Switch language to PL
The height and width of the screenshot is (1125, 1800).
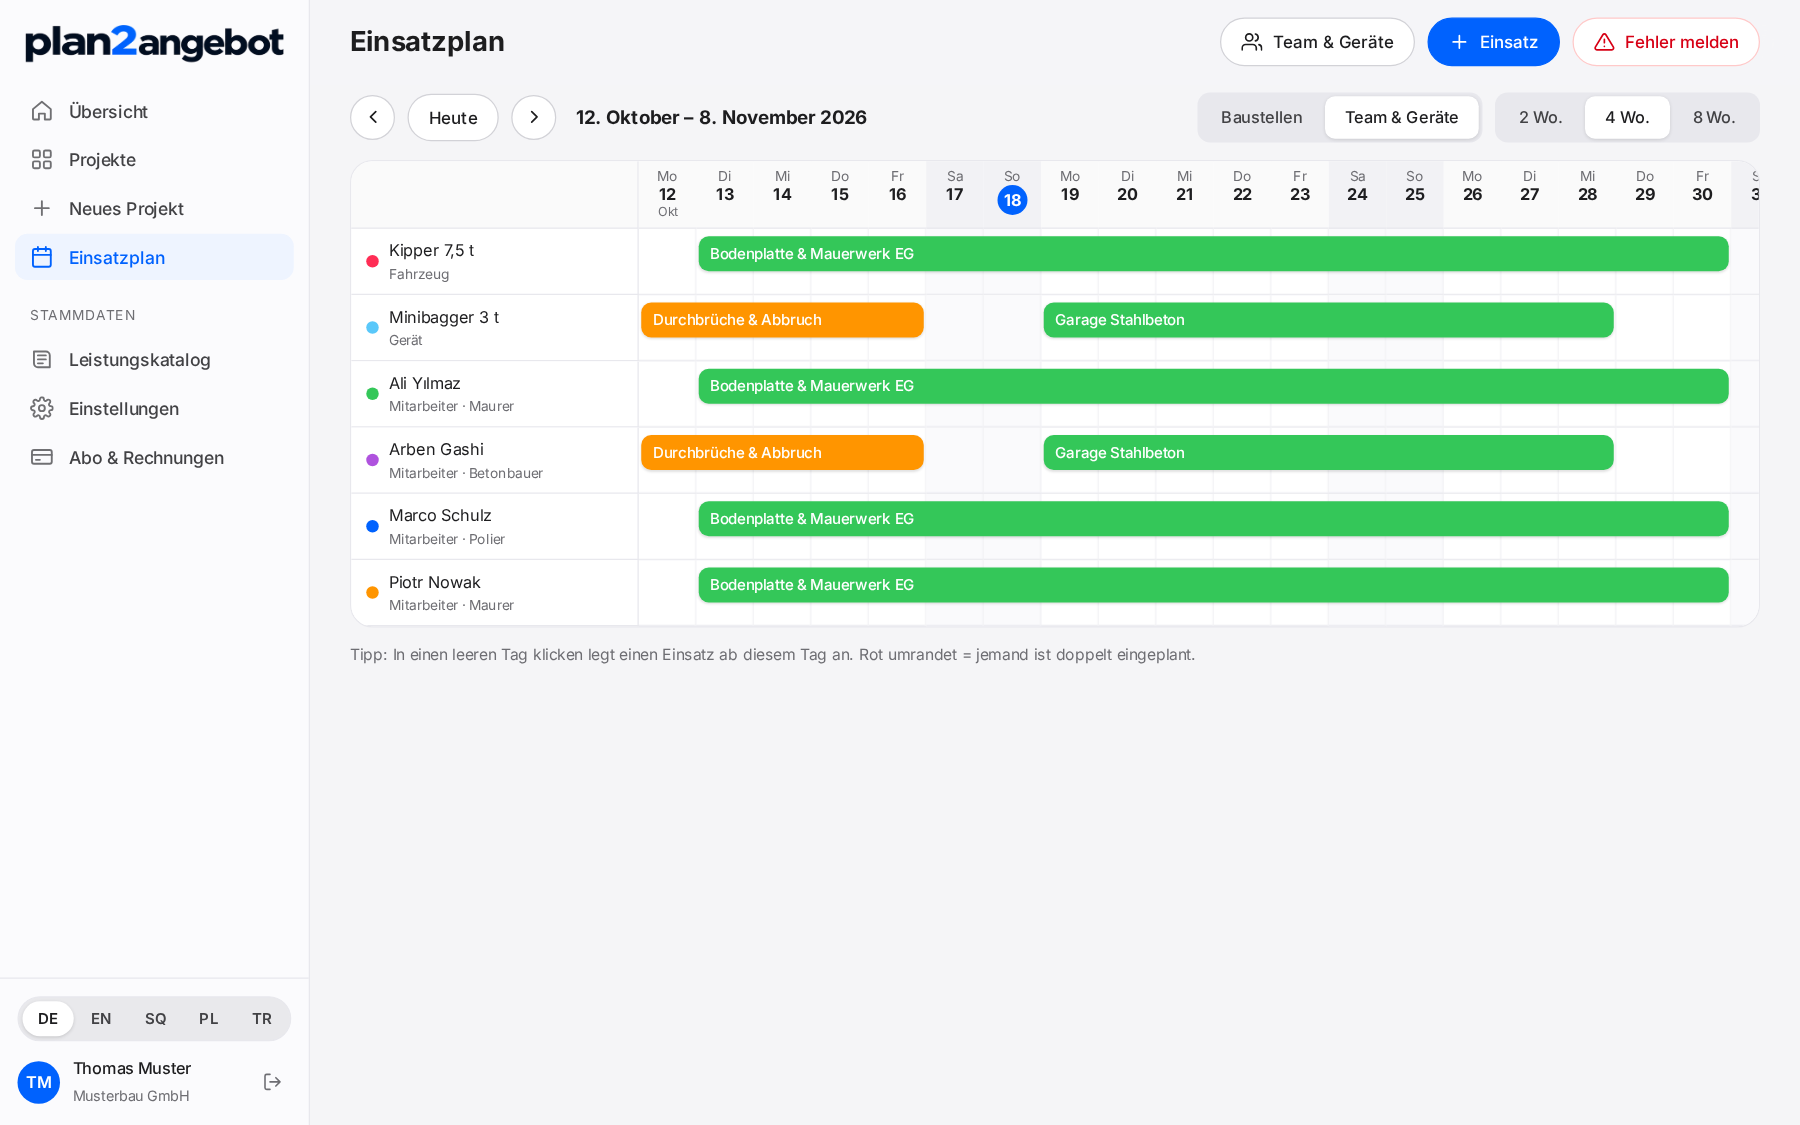tap(208, 1018)
